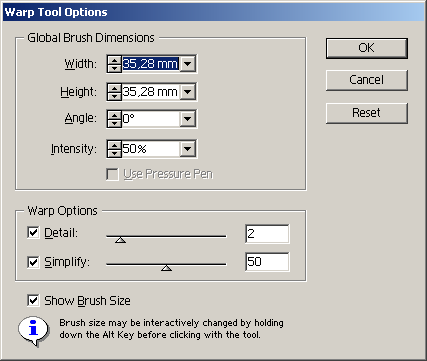Click the Detail value input field

267,234
